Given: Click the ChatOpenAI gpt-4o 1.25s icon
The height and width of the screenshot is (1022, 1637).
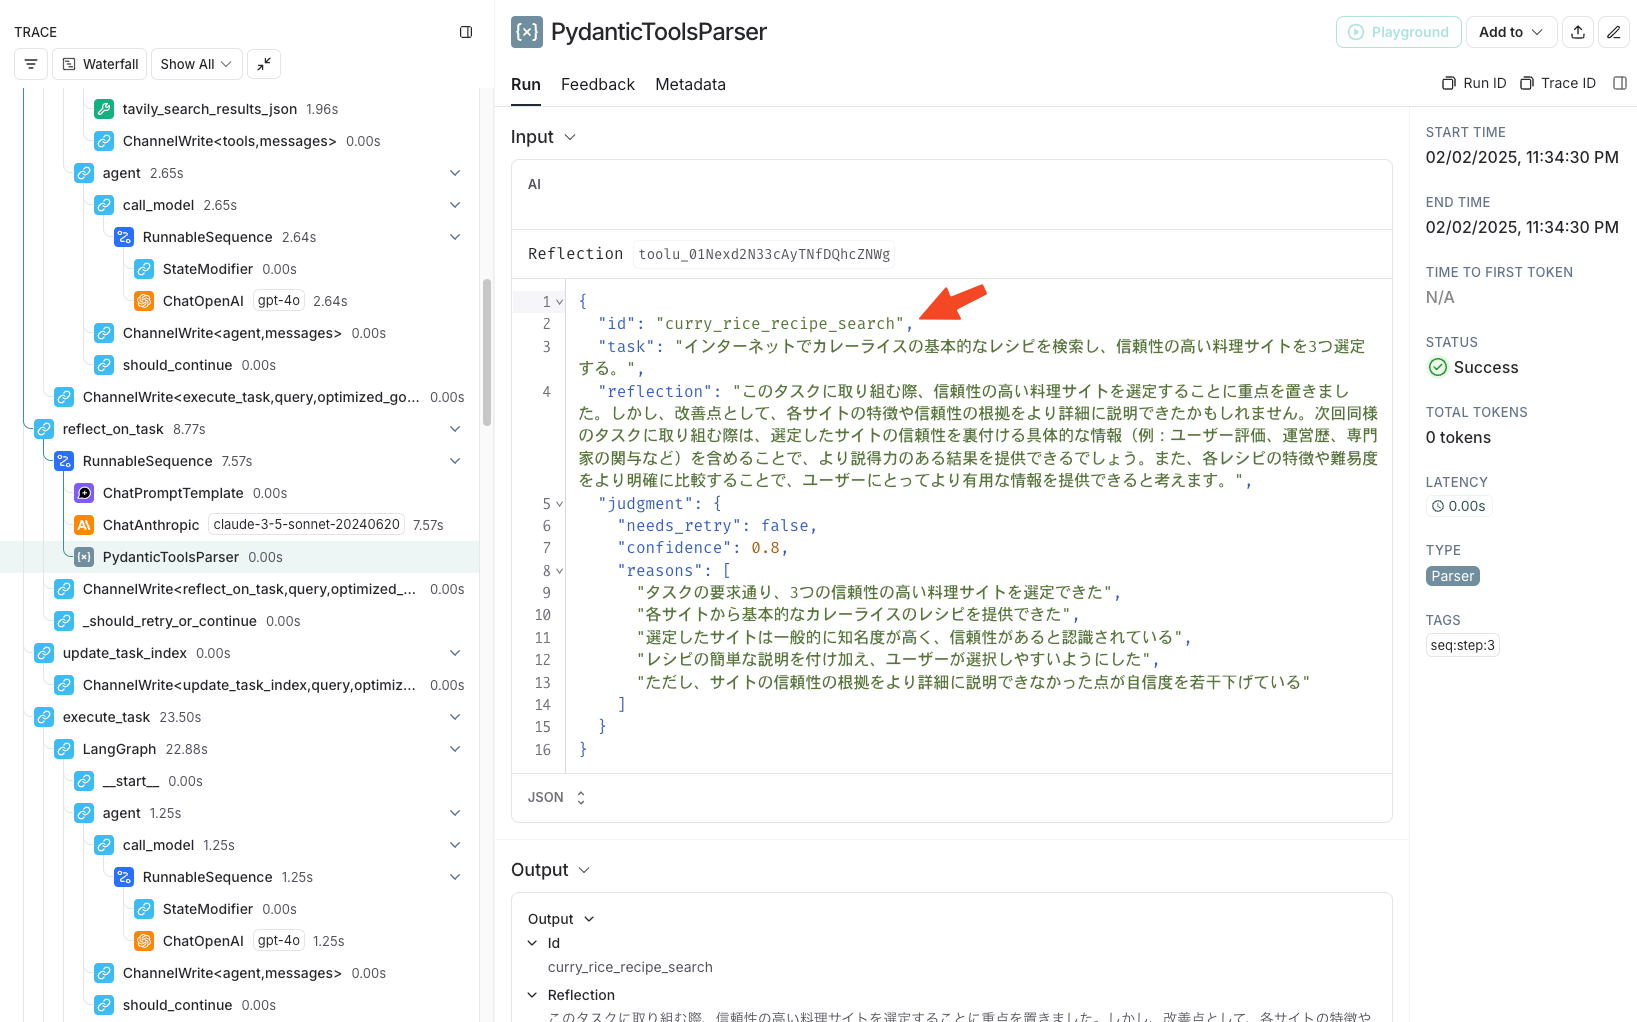Looking at the screenshot, I should pyautogui.click(x=144, y=941).
